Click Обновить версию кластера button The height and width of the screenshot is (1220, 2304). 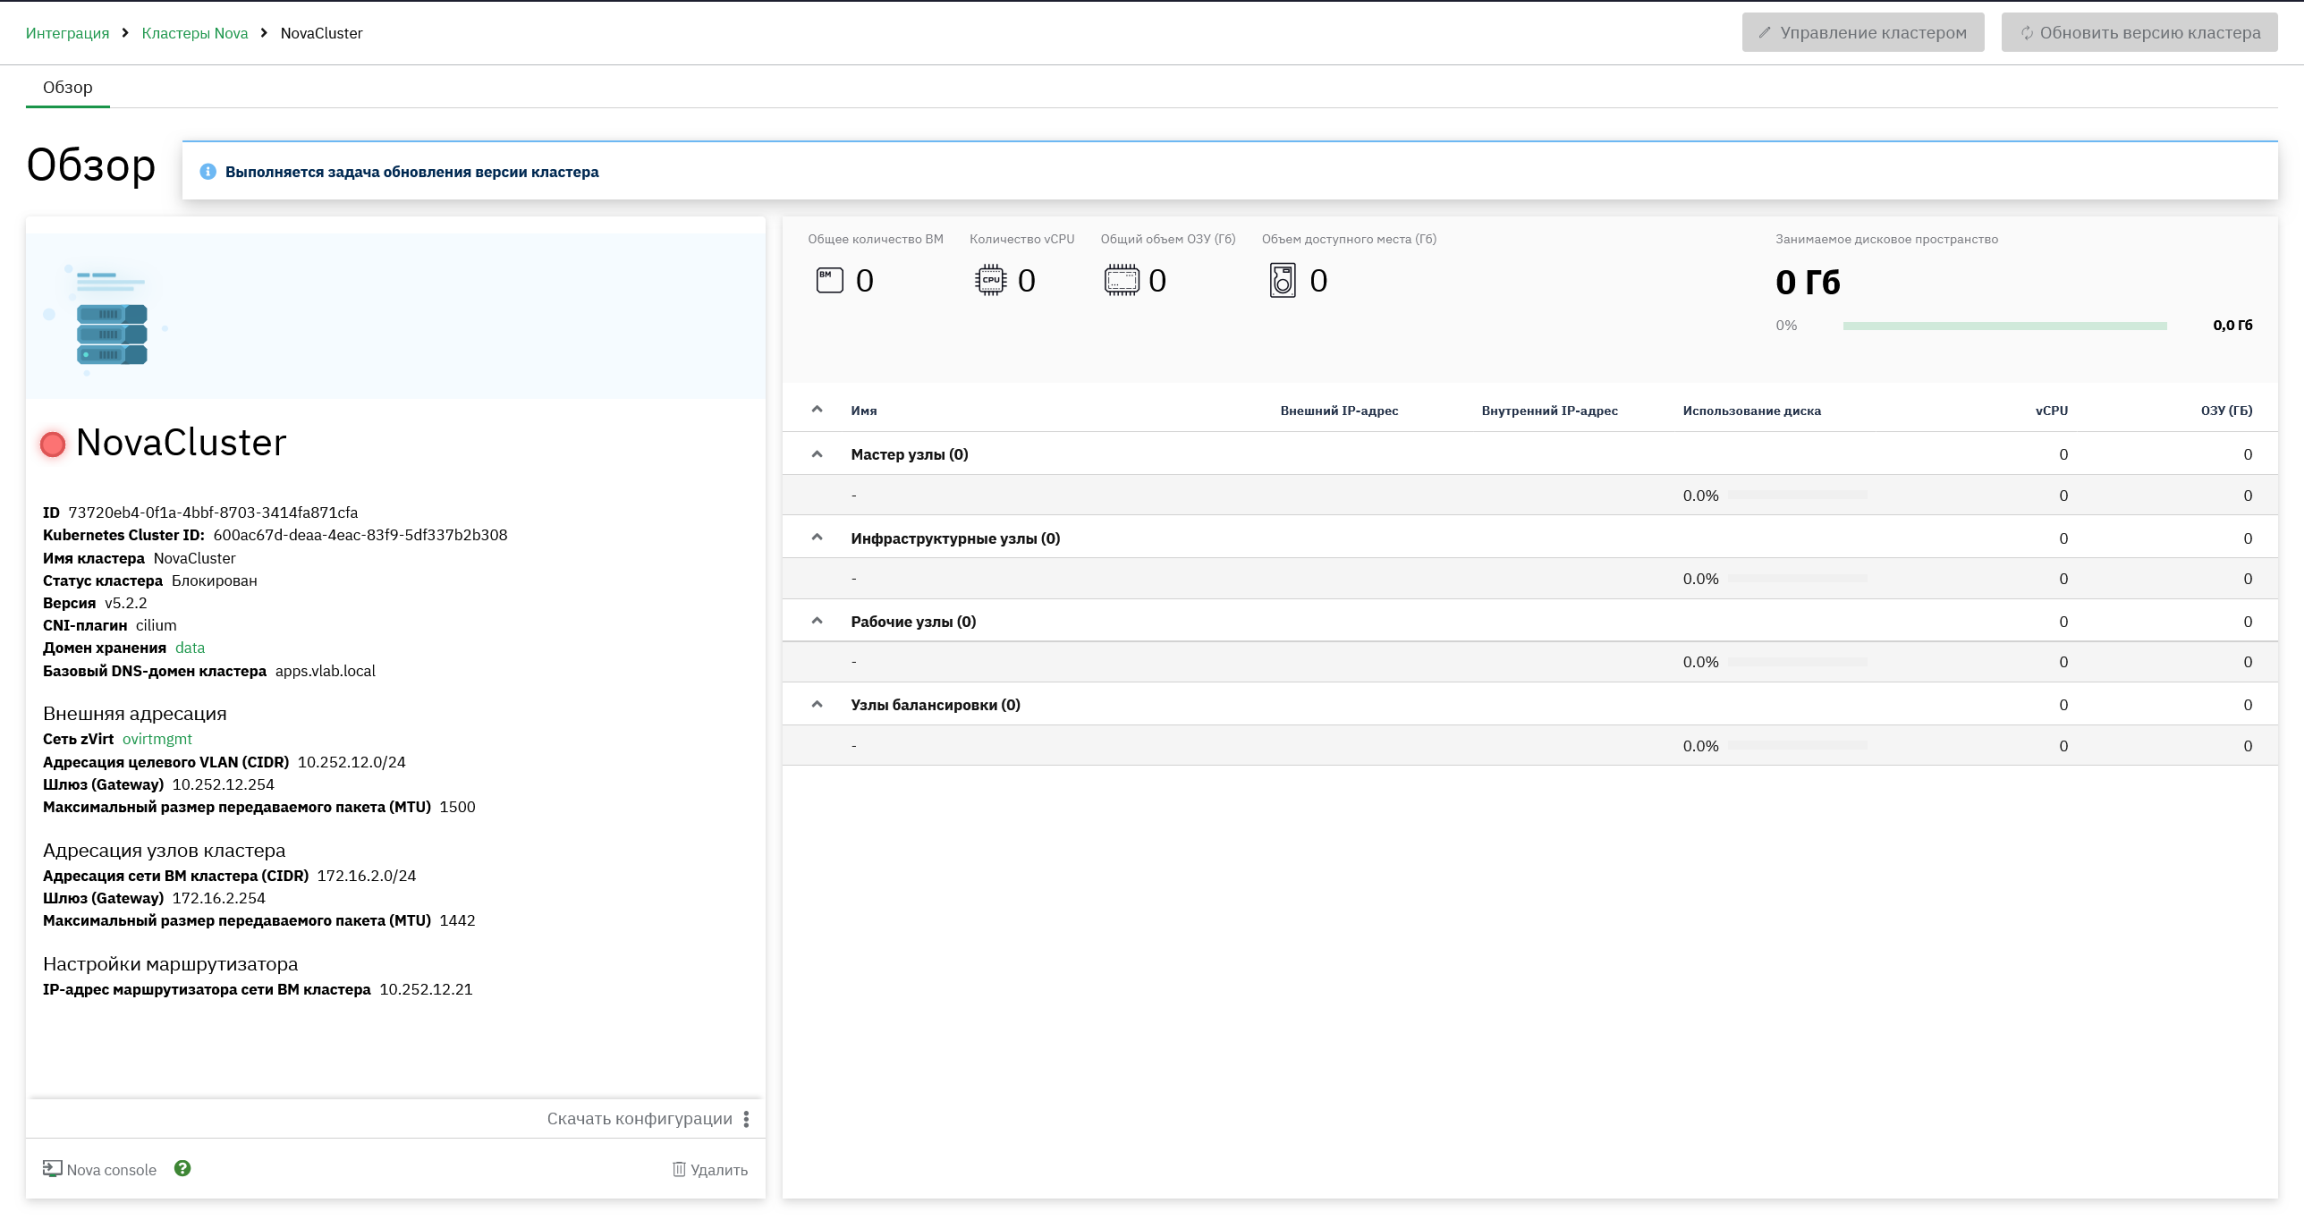pos(2139,32)
